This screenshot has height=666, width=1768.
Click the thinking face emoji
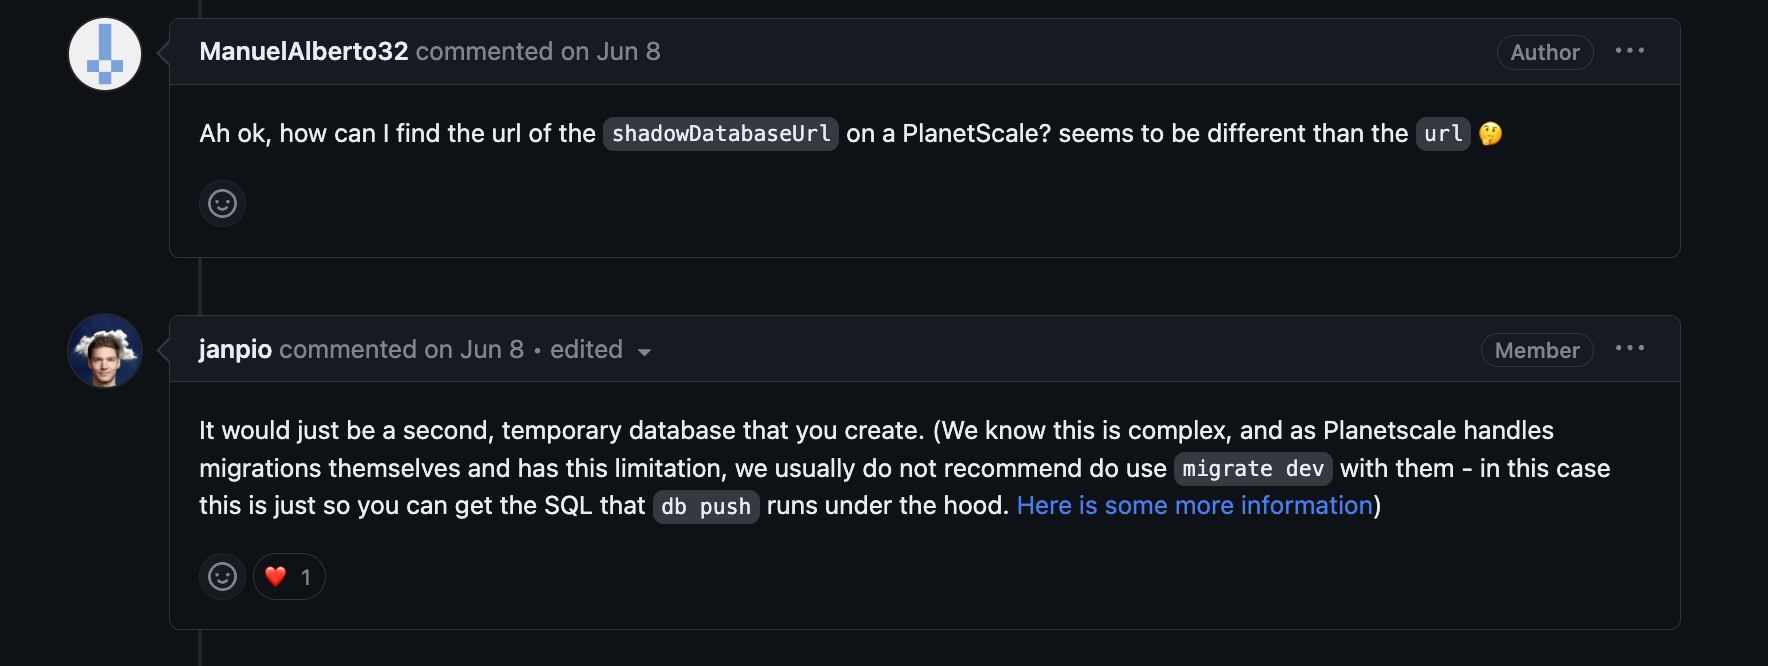click(x=1490, y=134)
